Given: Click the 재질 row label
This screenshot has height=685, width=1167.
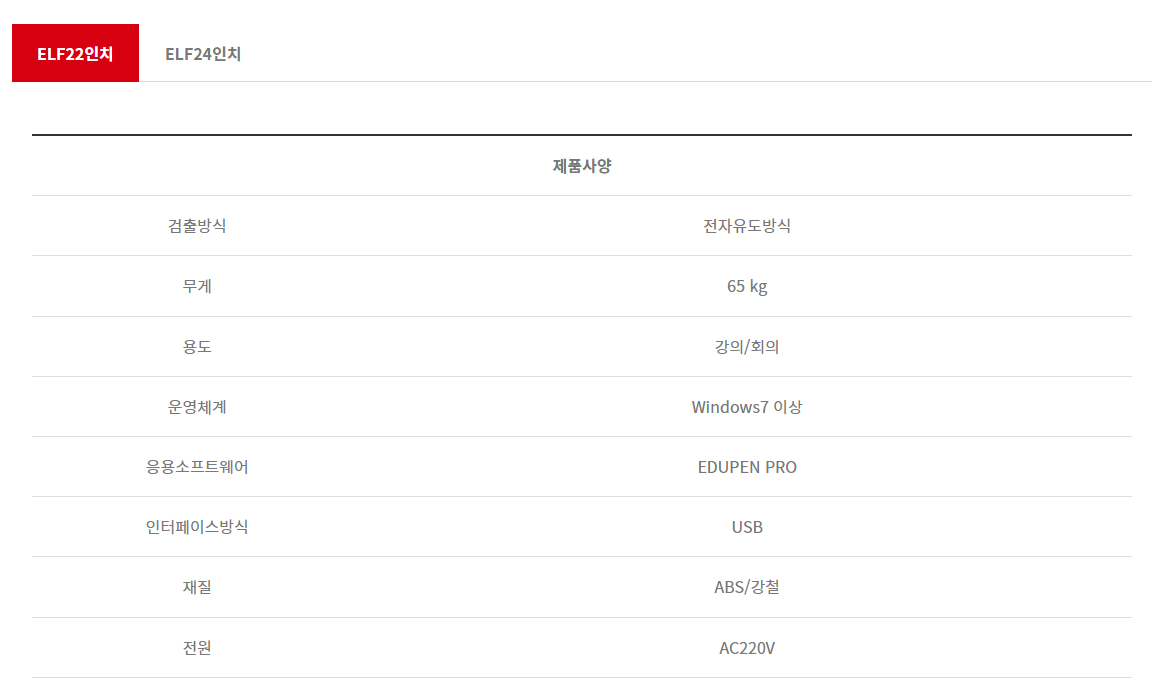Looking at the screenshot, I should pos(197,587).
